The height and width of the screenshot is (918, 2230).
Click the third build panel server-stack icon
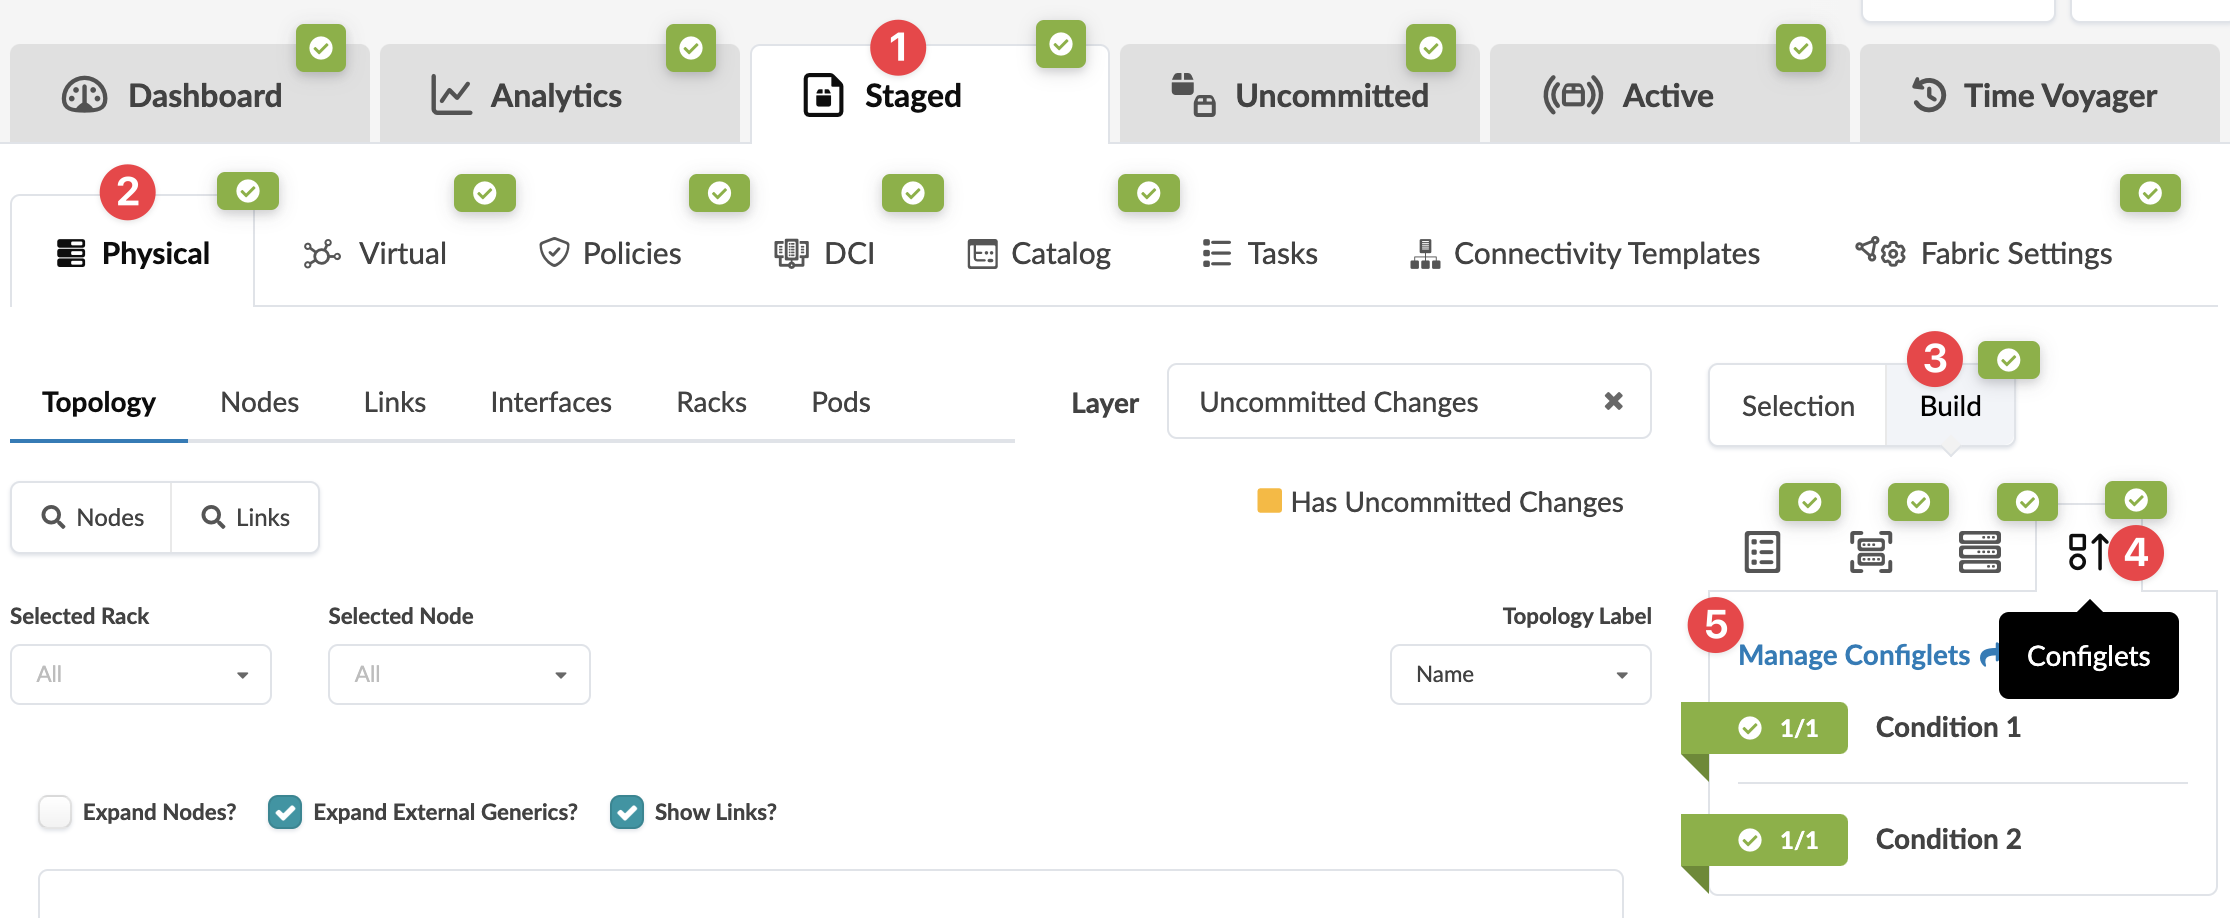1979,552
